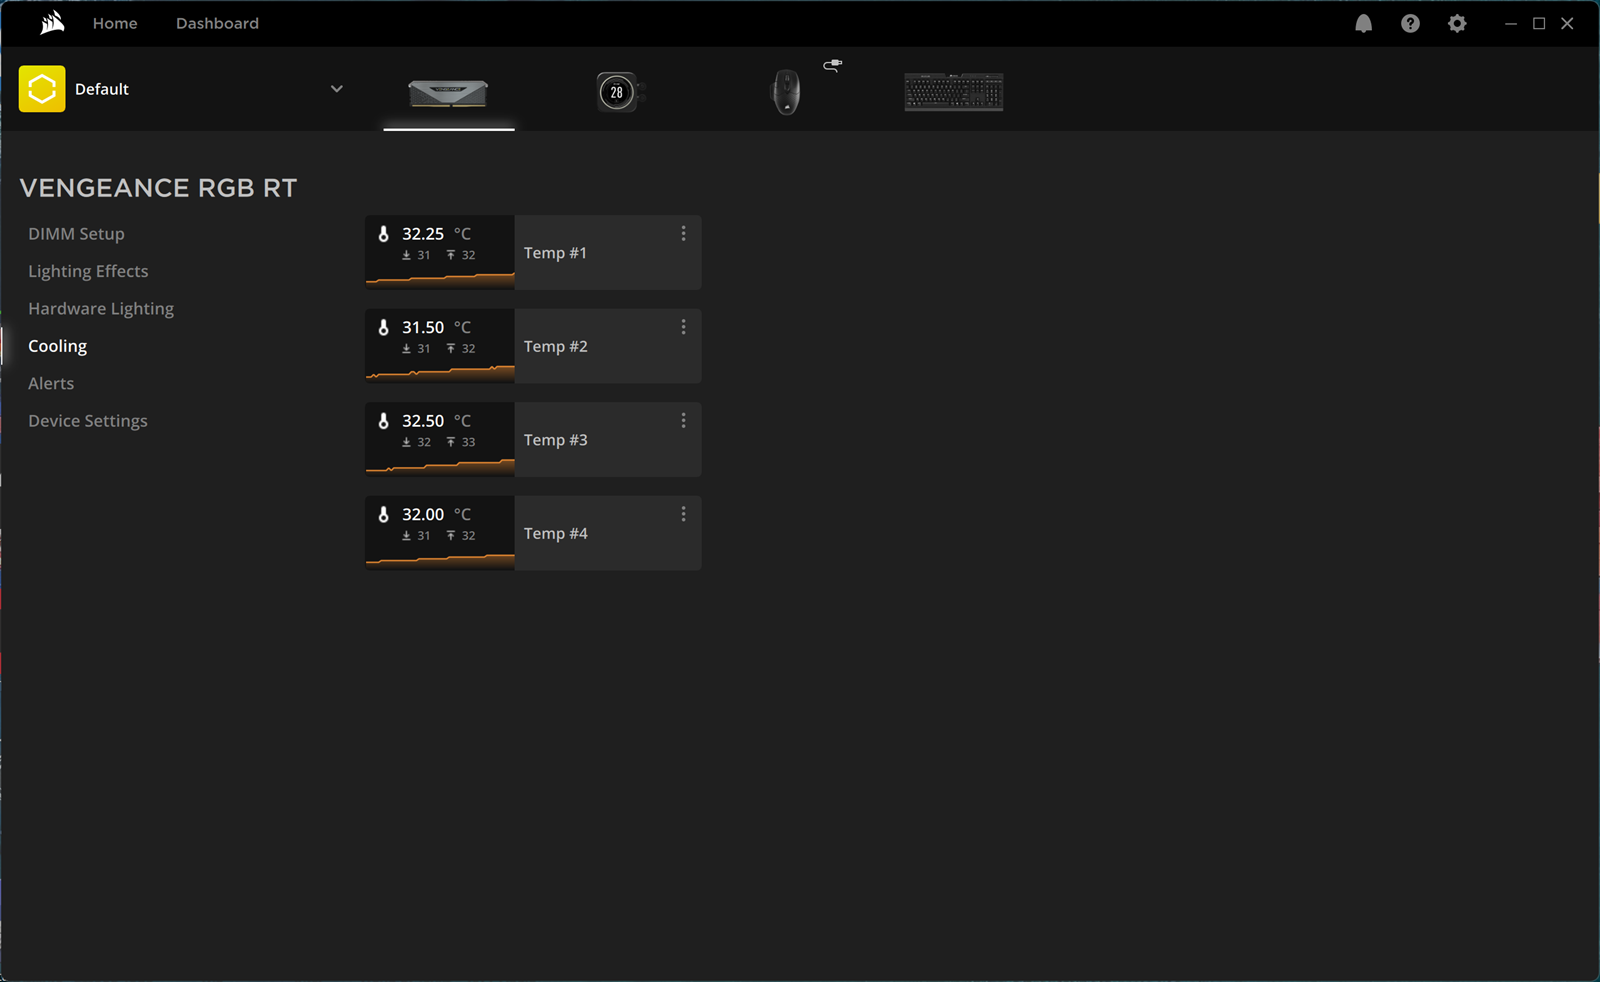Open the help question mark icon
The width and height of the screenshot is (1600, 982).
tap(1410, 23)
